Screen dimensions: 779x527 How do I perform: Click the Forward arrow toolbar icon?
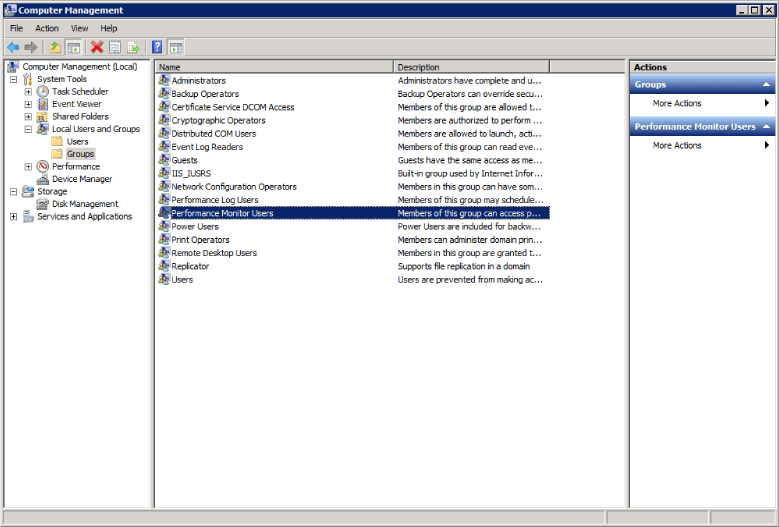point(31,48)
